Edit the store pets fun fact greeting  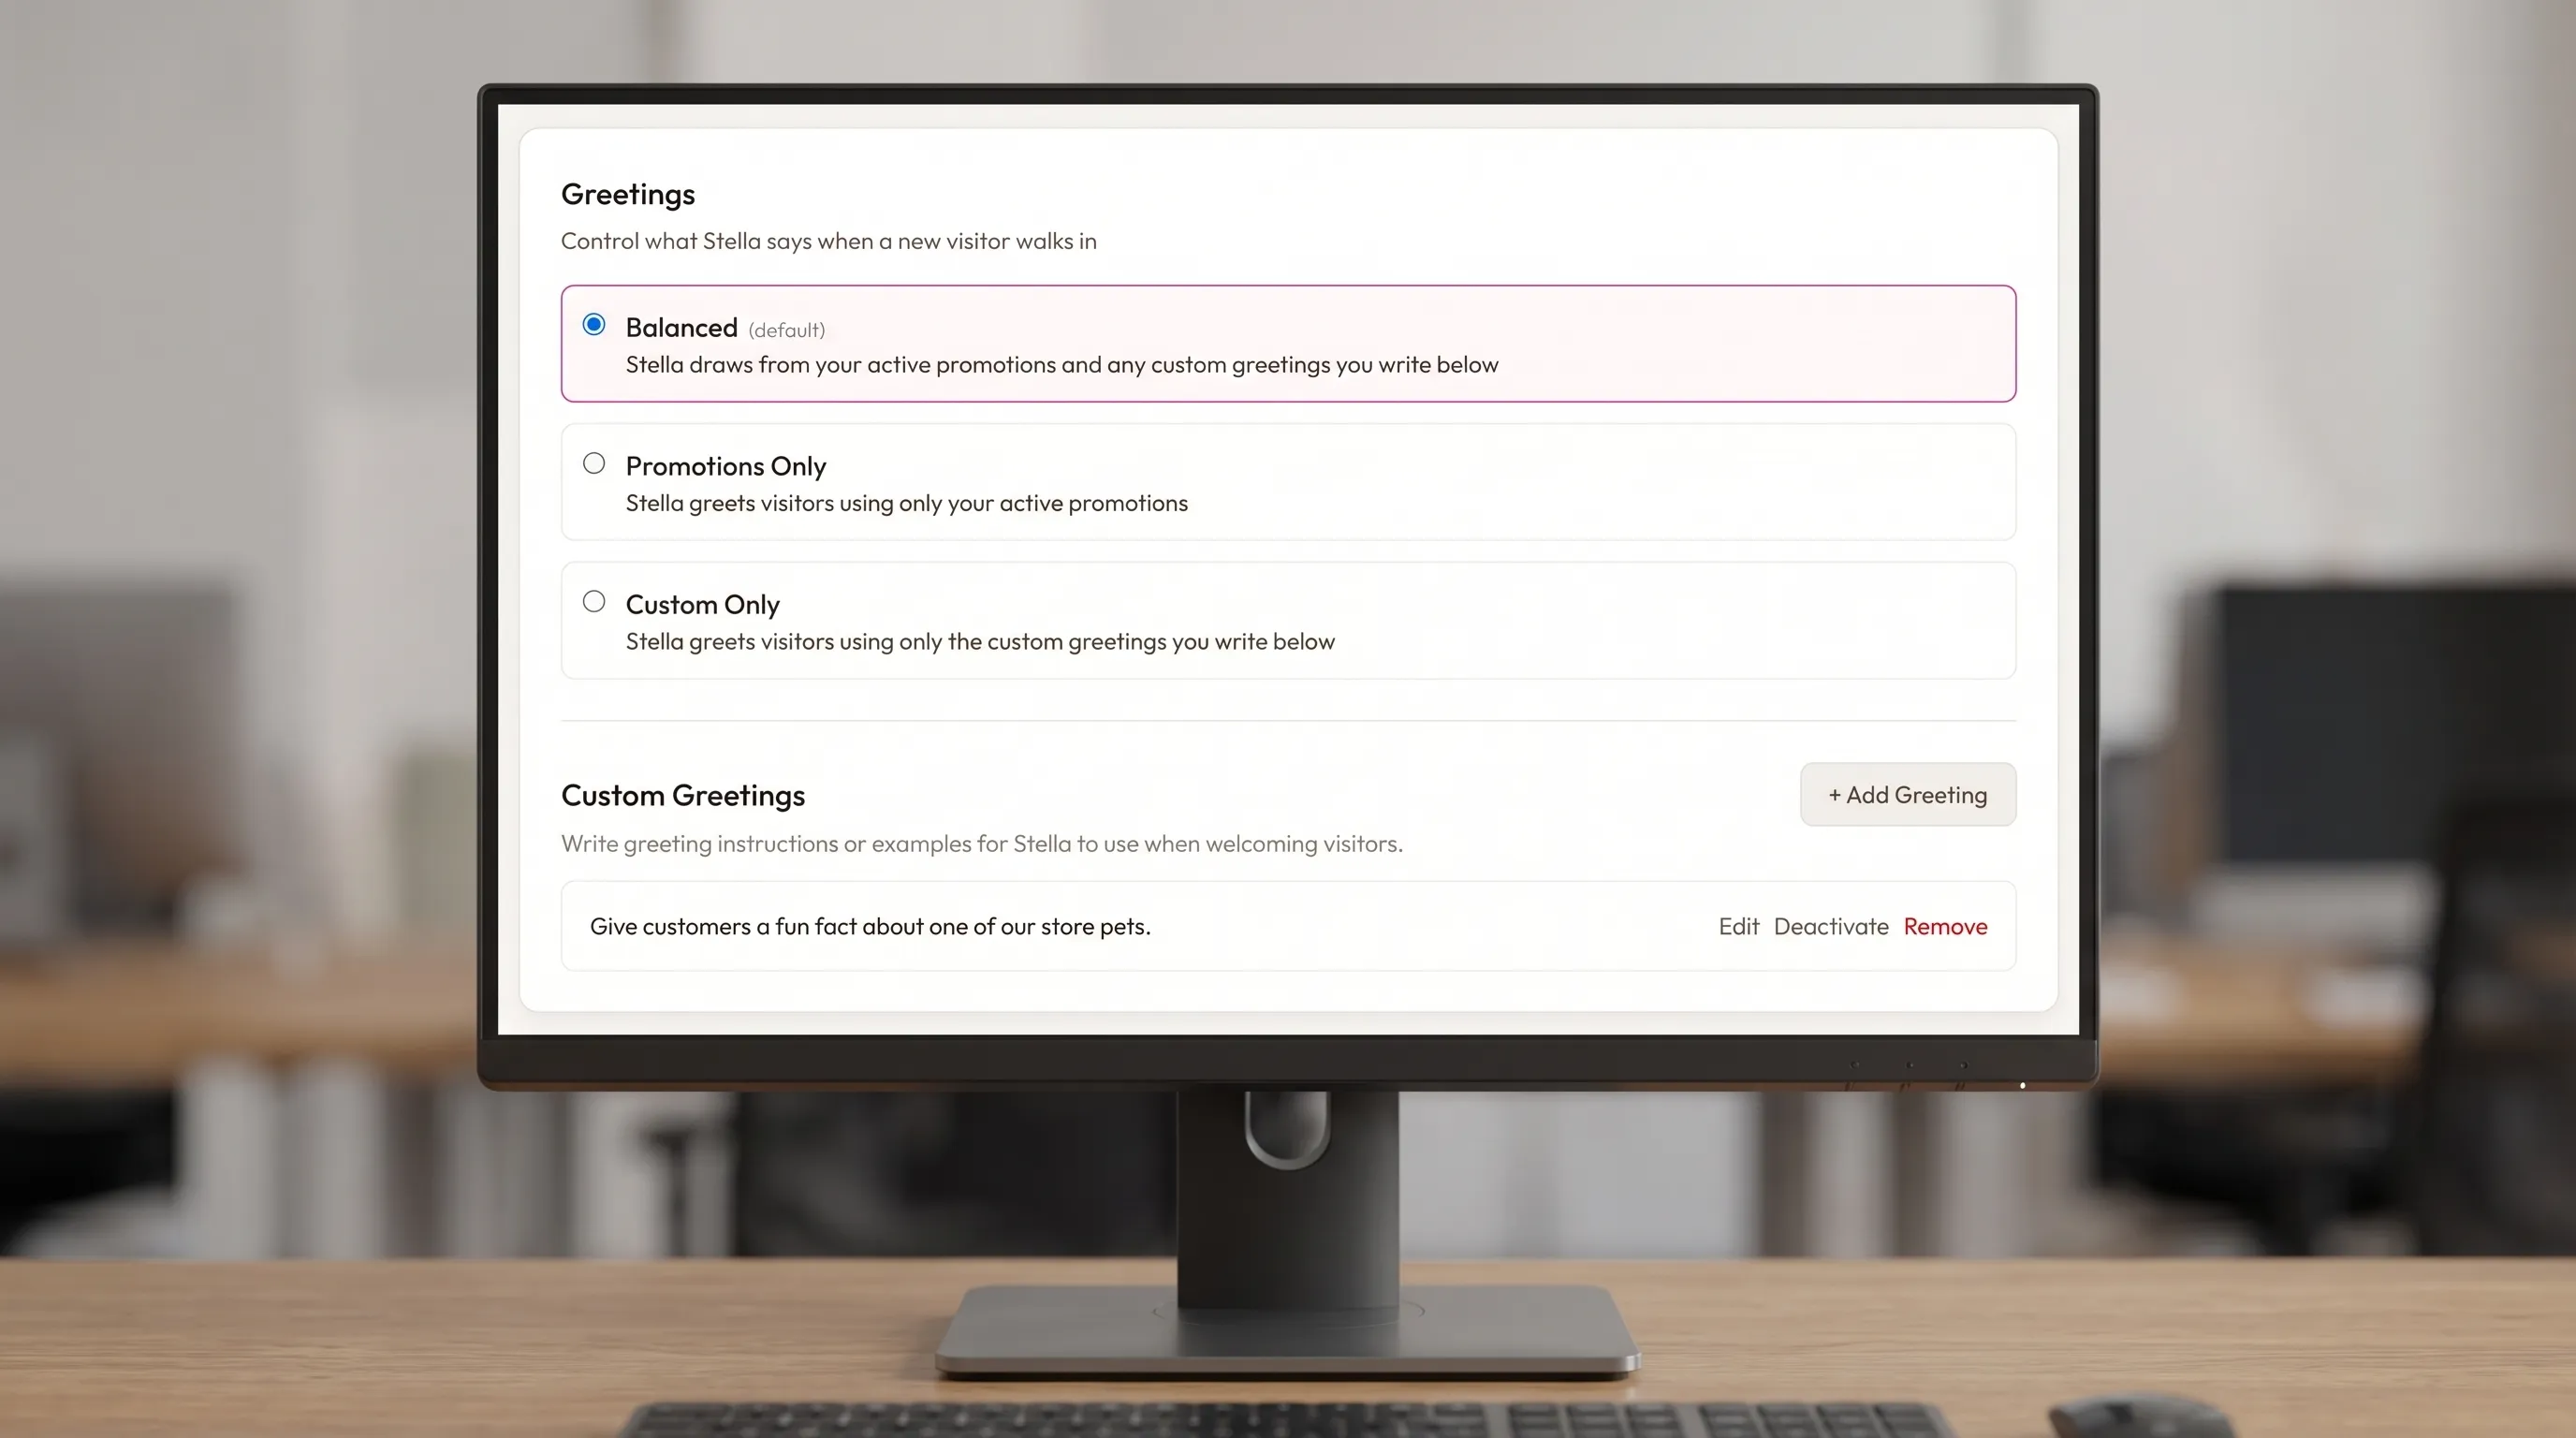click(1739, 926)
